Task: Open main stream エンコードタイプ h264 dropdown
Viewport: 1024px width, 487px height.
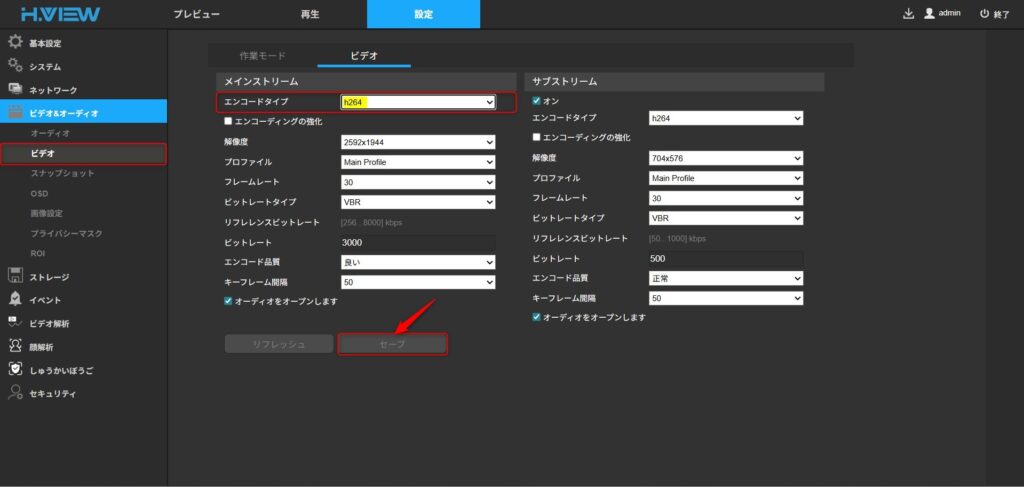Action: [418, 102]
